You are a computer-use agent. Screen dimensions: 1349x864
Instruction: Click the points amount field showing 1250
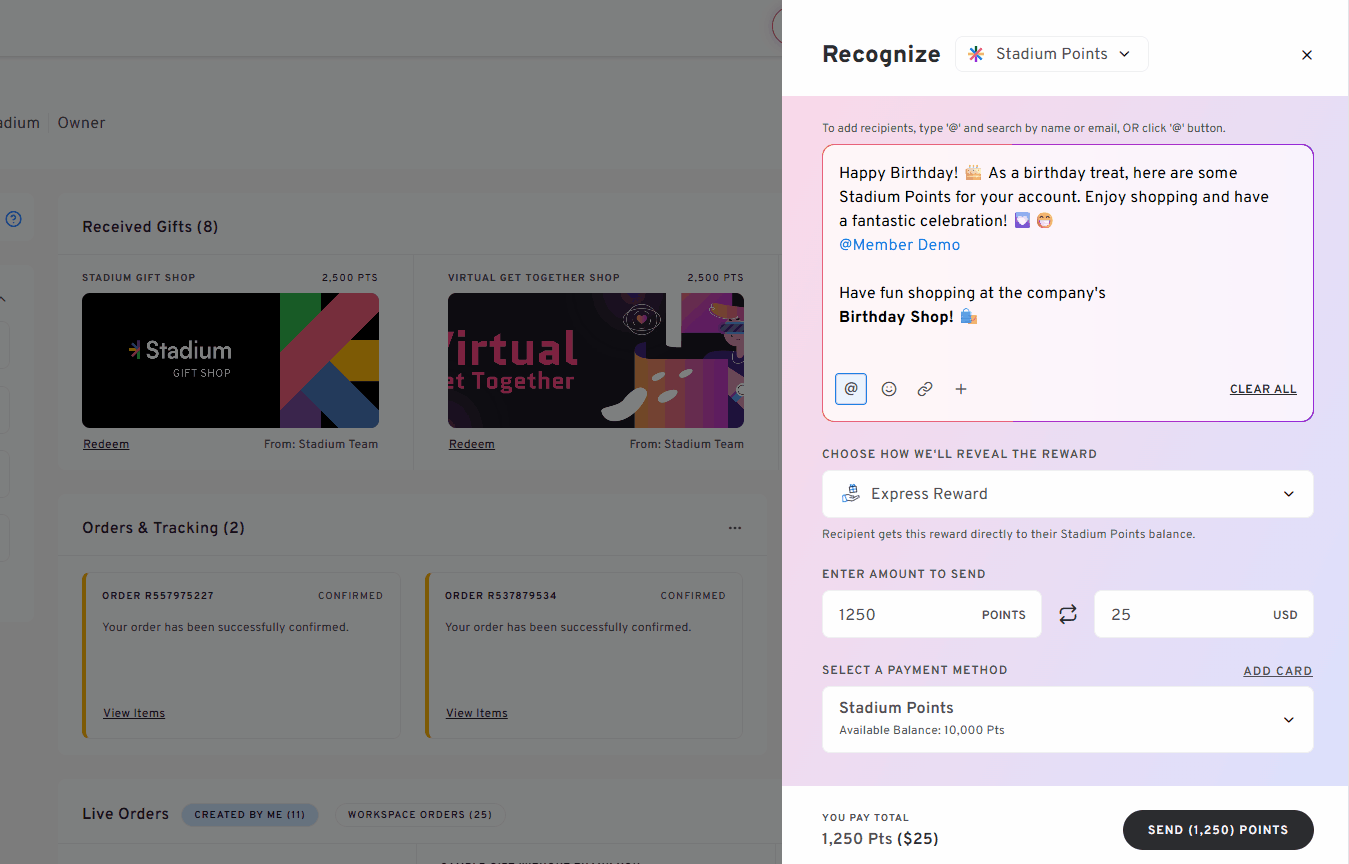pos(932,614)
